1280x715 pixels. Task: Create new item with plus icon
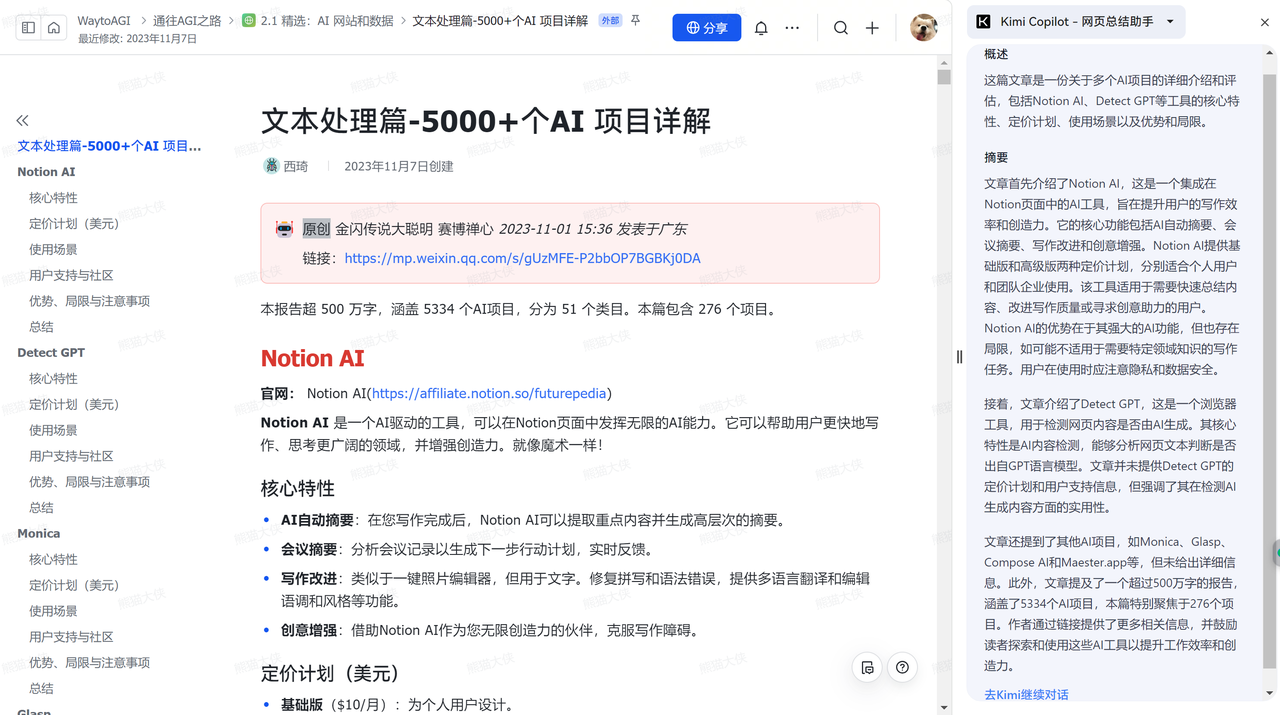[x=872, y=28]
